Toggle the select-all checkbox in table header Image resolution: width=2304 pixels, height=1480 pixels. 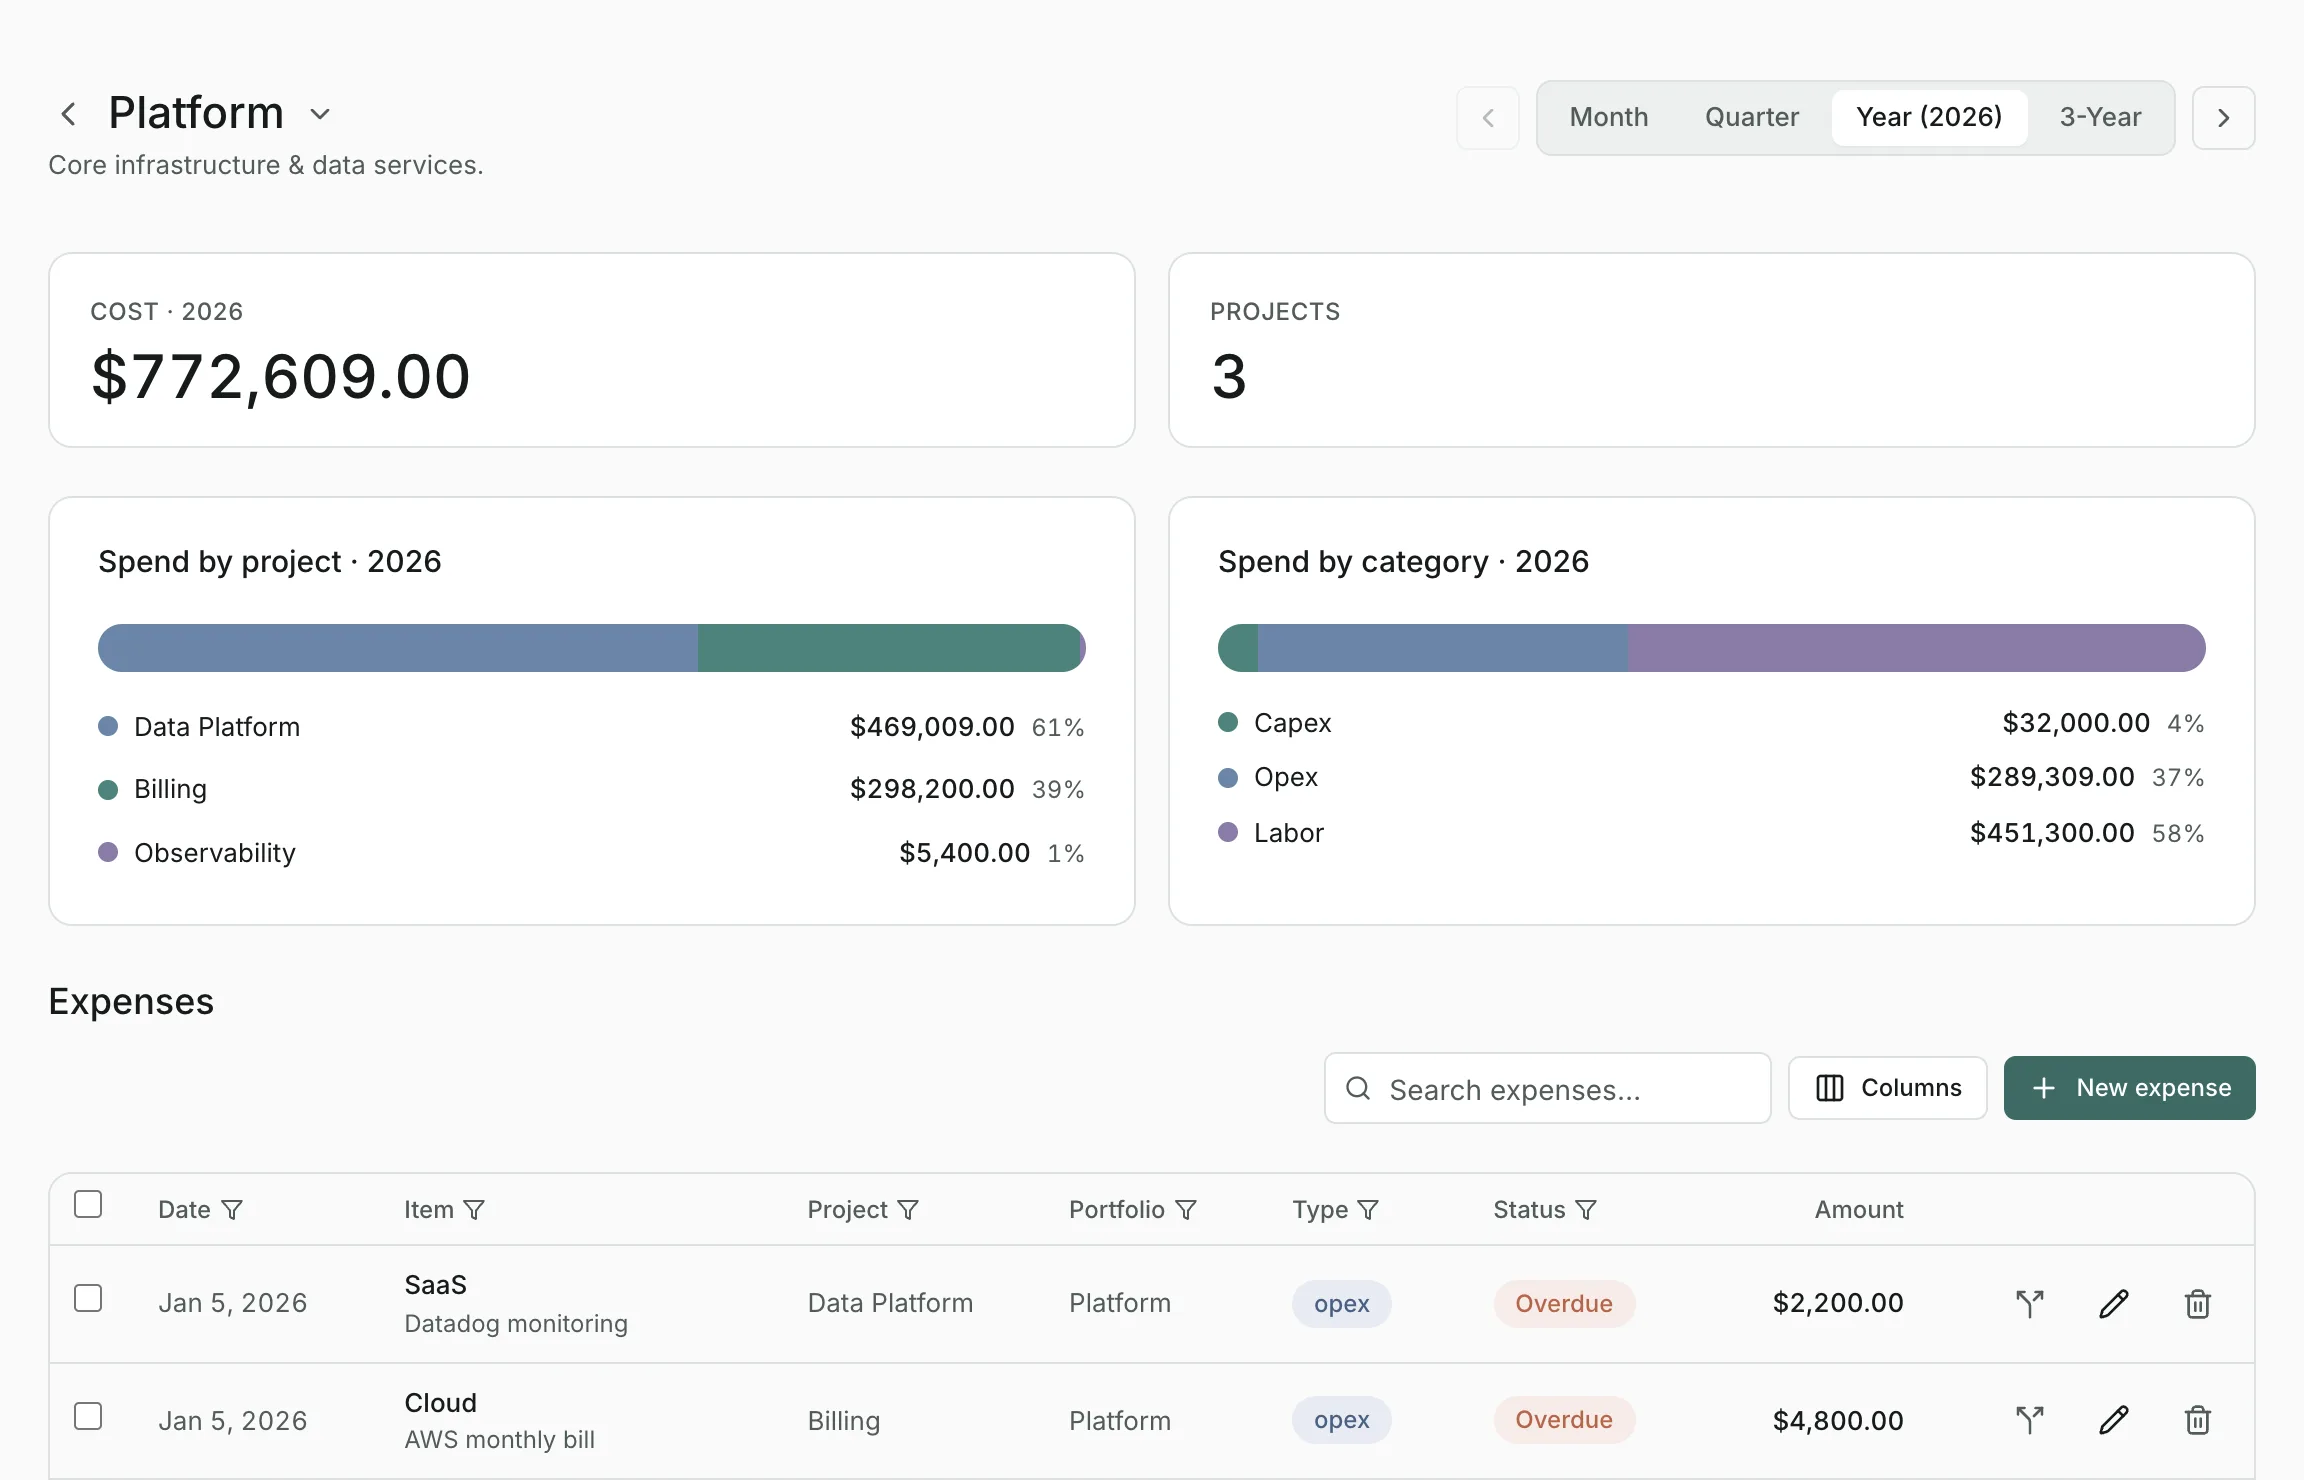[x=88, y=1204]
